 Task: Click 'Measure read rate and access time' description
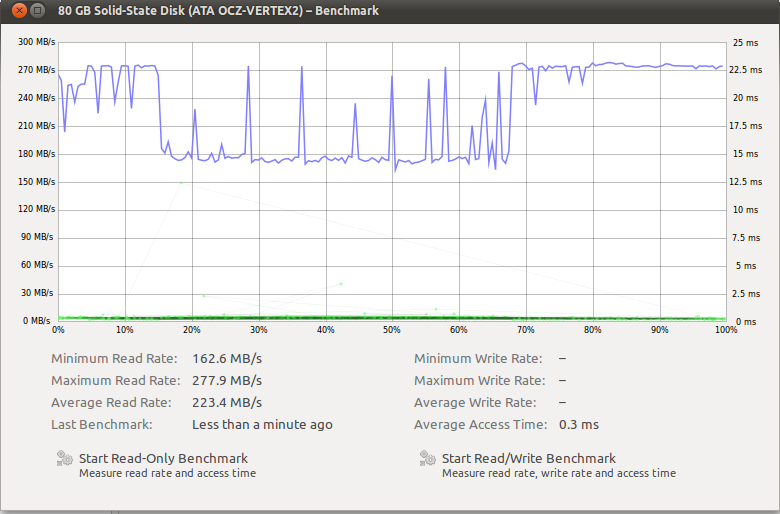pyautogui.click(x=167, y=473)
